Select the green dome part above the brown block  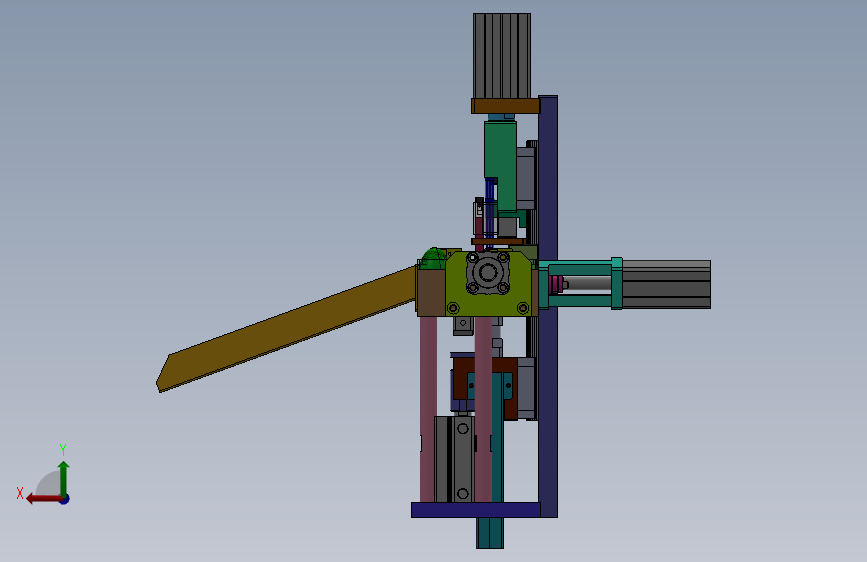tap(434, 258)
